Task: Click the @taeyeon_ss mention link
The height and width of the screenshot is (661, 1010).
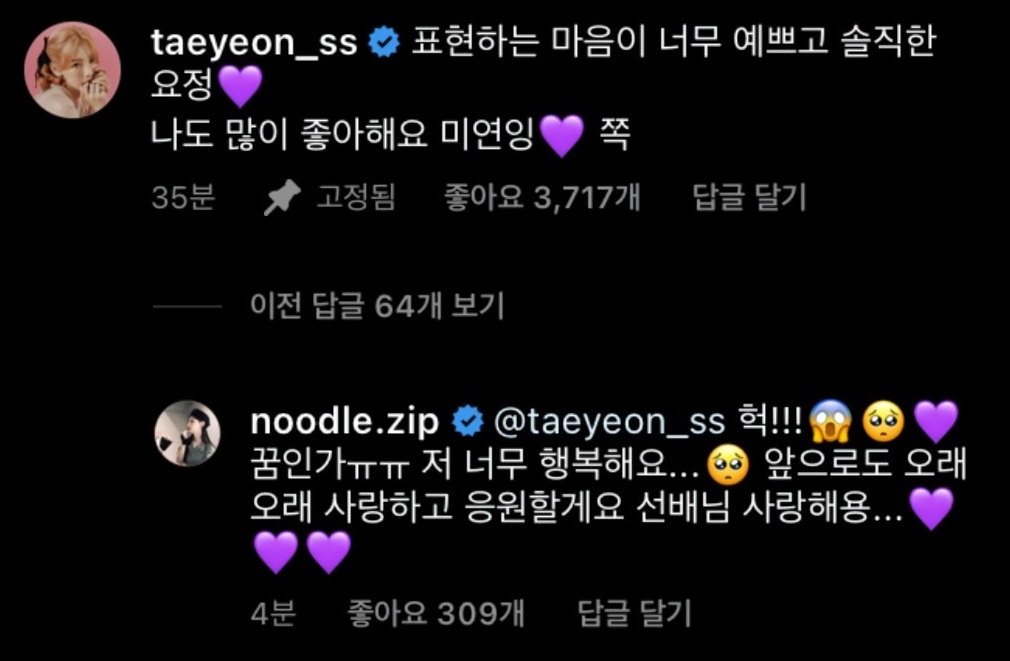Action: pos(609,421)
